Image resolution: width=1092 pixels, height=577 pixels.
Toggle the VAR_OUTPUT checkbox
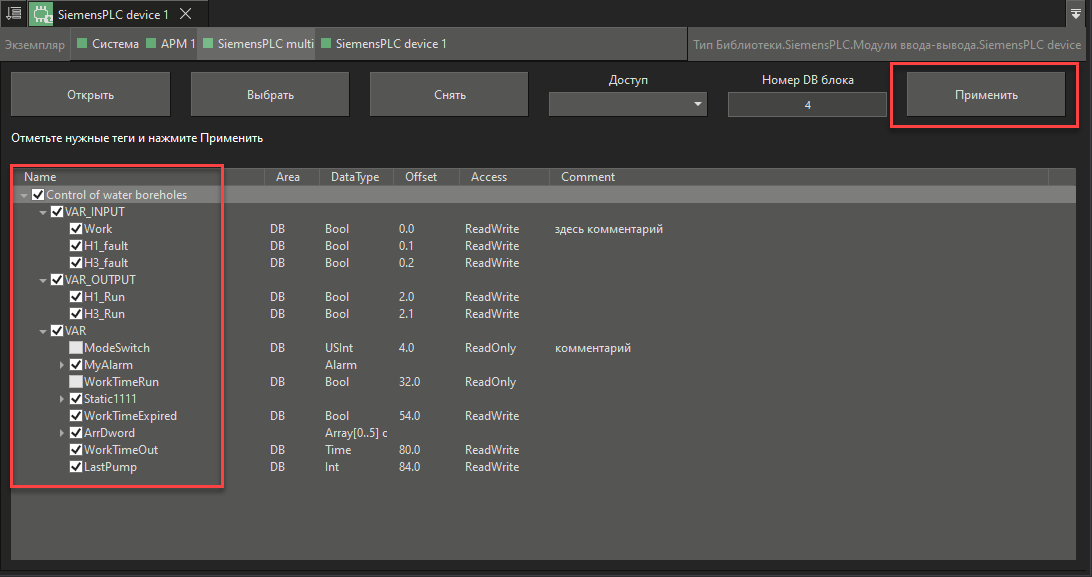[57, 280]
